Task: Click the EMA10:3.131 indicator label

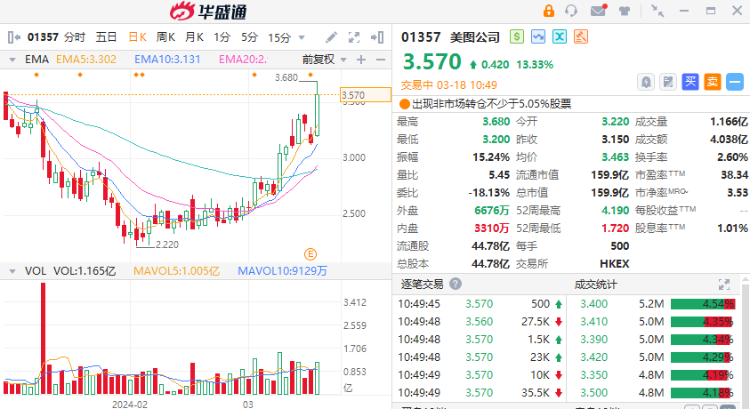Action: (x=167, y=59)
